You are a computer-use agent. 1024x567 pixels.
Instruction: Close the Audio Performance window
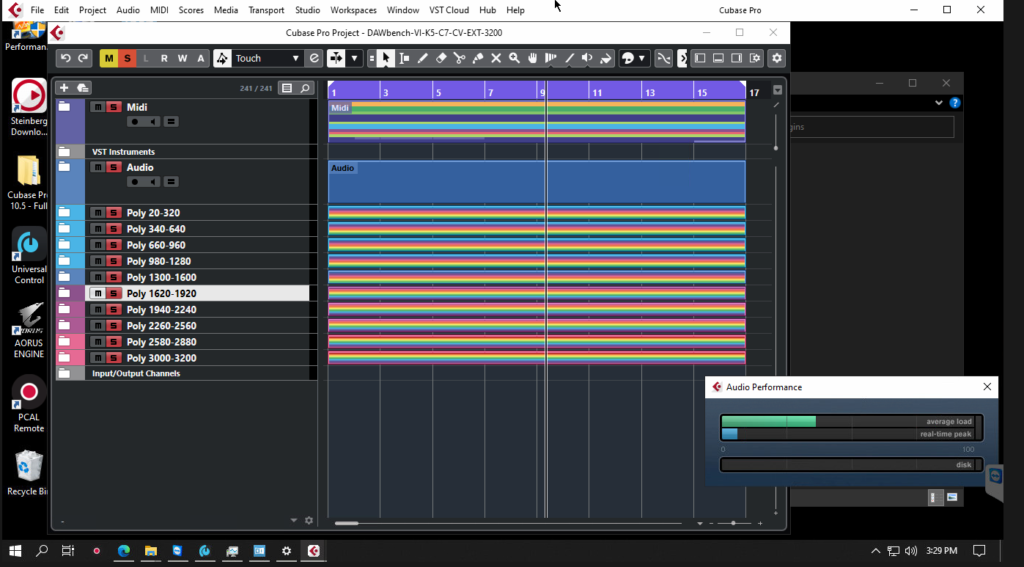(x=987, y=387)
